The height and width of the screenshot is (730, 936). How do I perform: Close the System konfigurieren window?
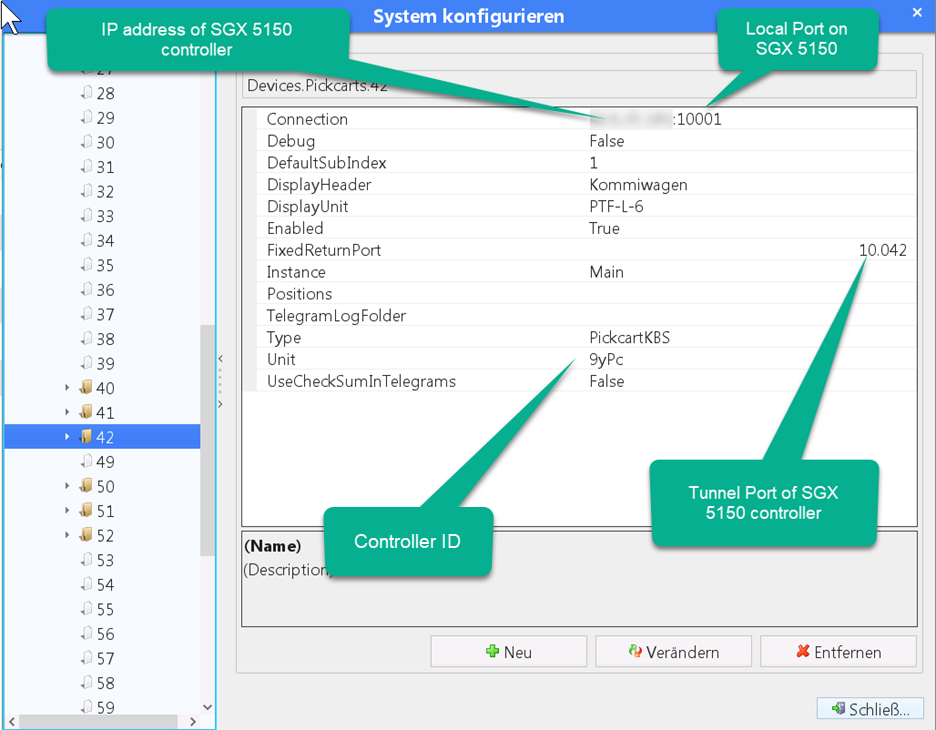click(917, 13)
